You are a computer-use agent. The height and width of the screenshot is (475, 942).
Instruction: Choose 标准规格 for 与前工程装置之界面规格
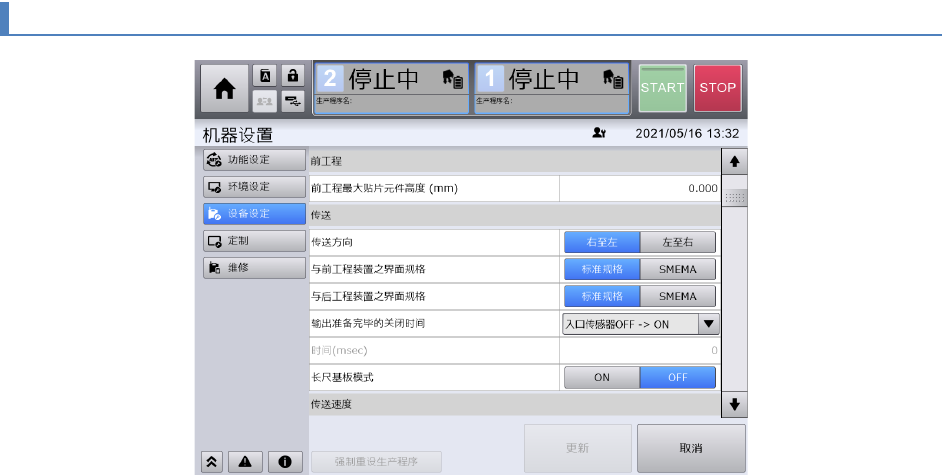(x=602, y=269)
